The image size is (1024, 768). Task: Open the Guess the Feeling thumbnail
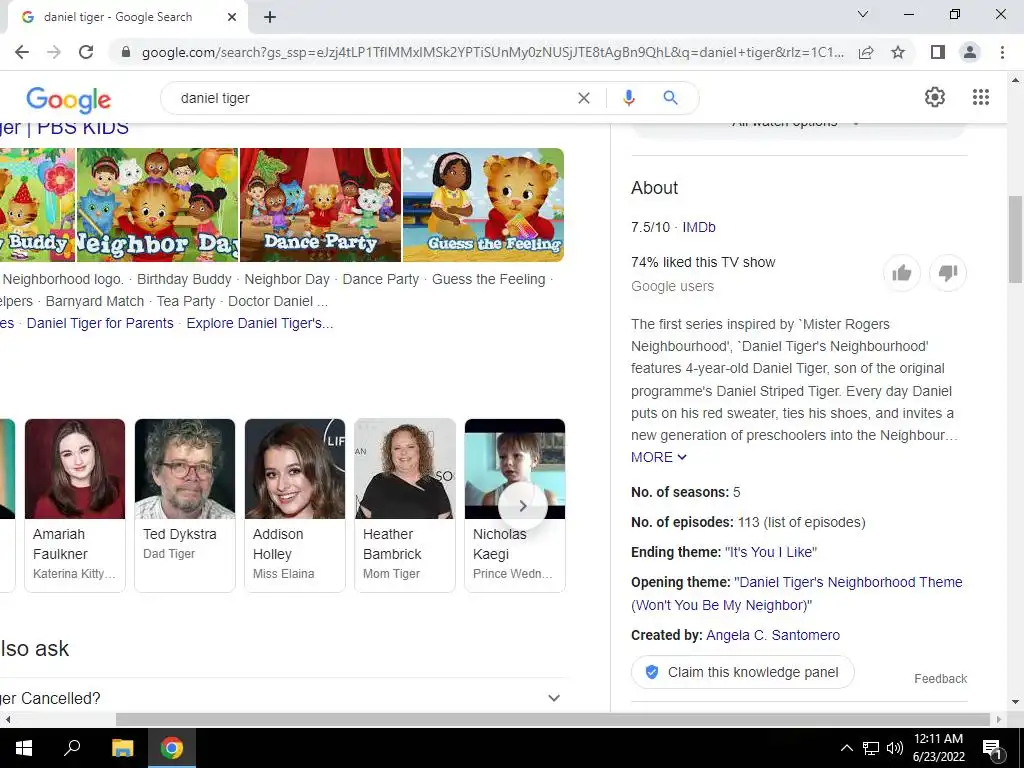tap(483, 205)
